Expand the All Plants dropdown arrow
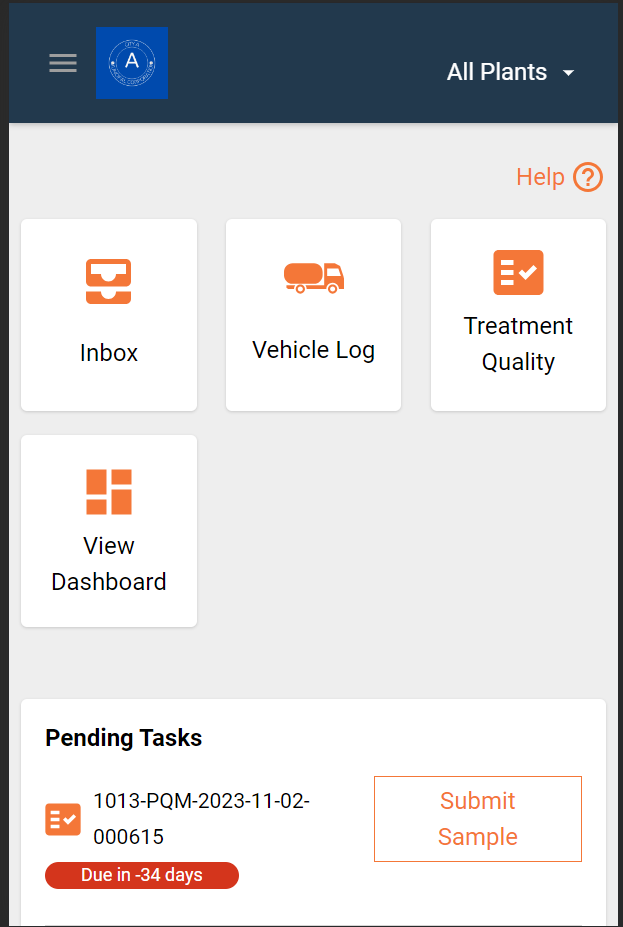 click(x=569, y=73)
